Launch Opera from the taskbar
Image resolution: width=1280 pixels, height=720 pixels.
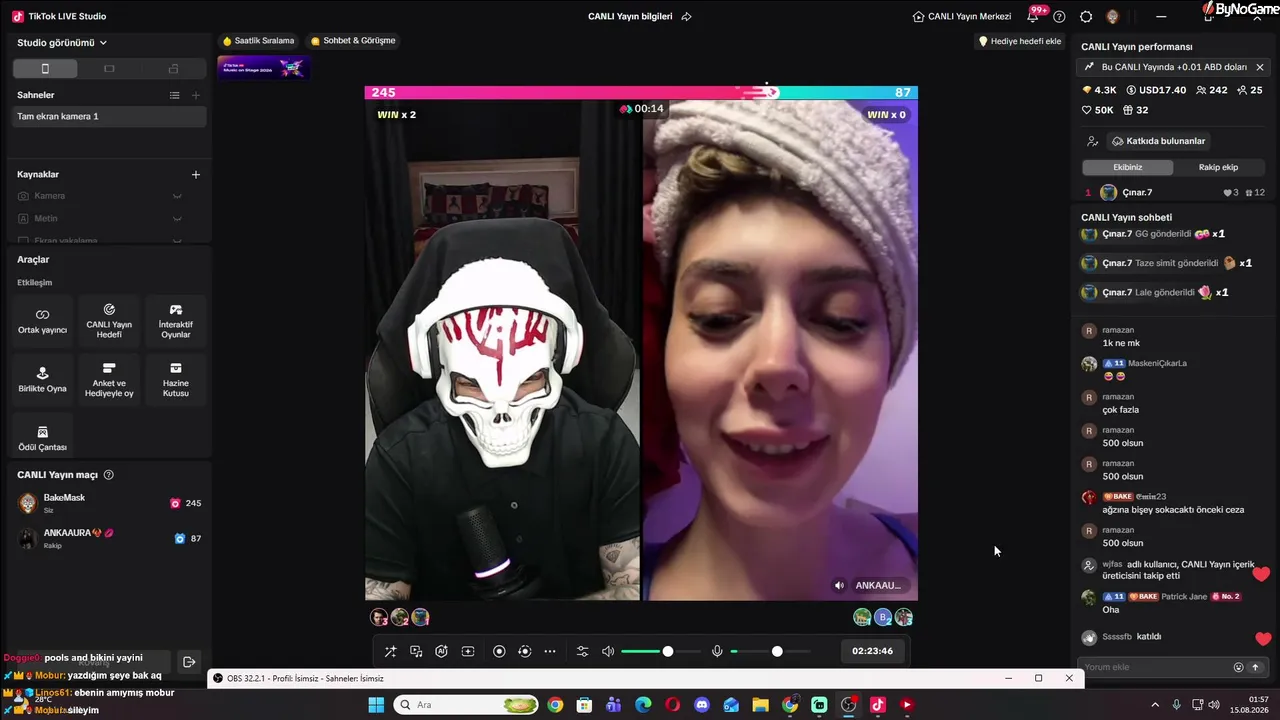(x=673, y=705)
